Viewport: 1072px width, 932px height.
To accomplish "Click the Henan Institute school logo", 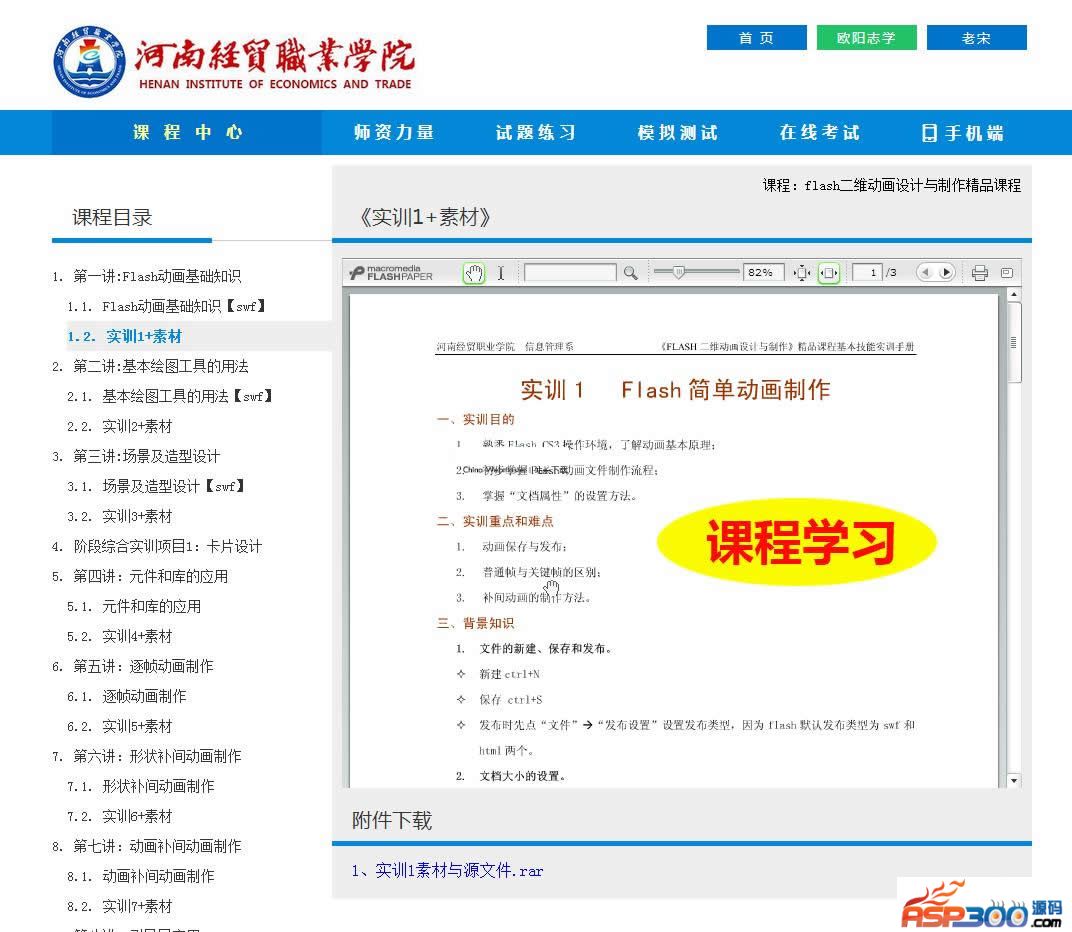I will [x=232, y=62].
